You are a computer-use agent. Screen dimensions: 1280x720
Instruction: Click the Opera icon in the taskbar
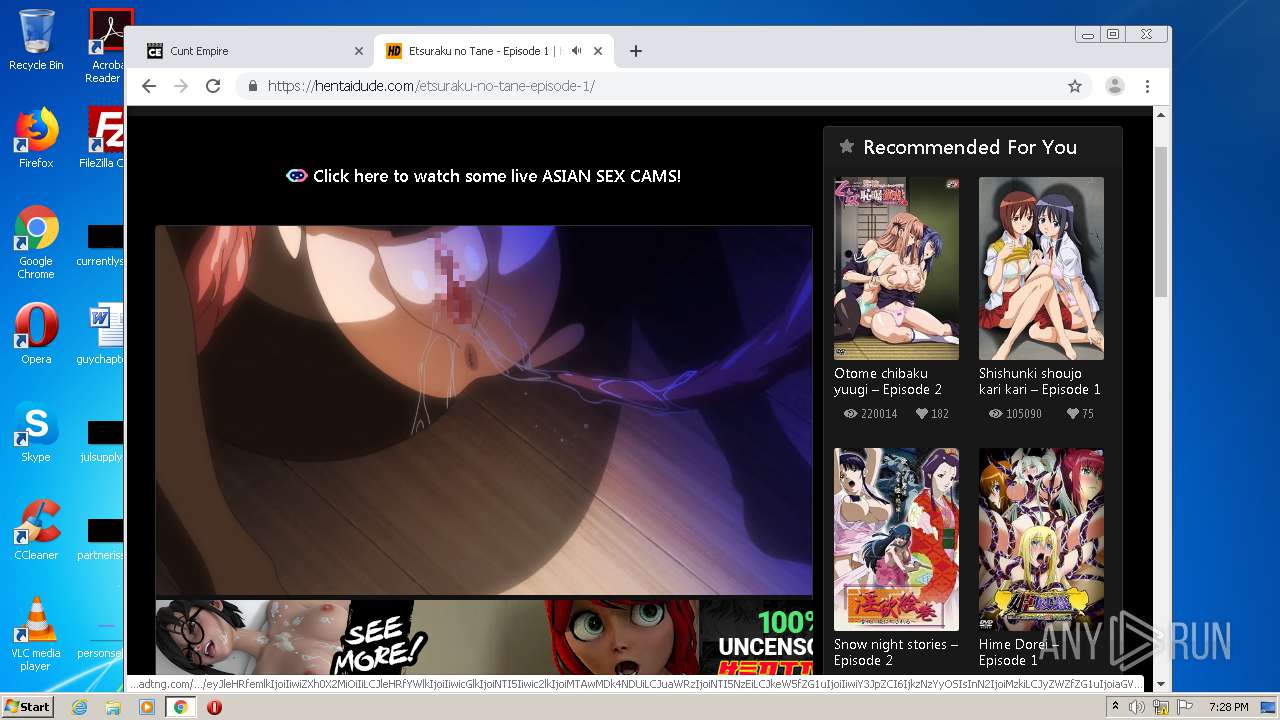pos(214,707)
